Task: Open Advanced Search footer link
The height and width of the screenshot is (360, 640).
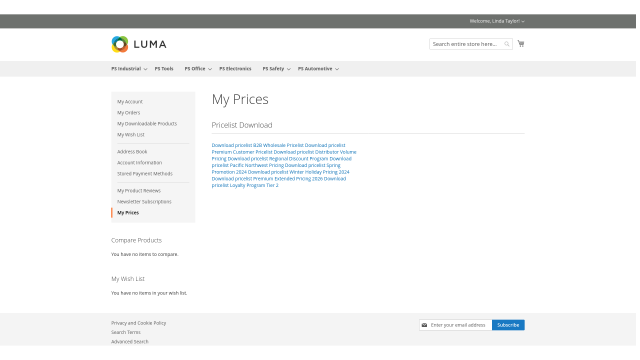Action: 129,342
